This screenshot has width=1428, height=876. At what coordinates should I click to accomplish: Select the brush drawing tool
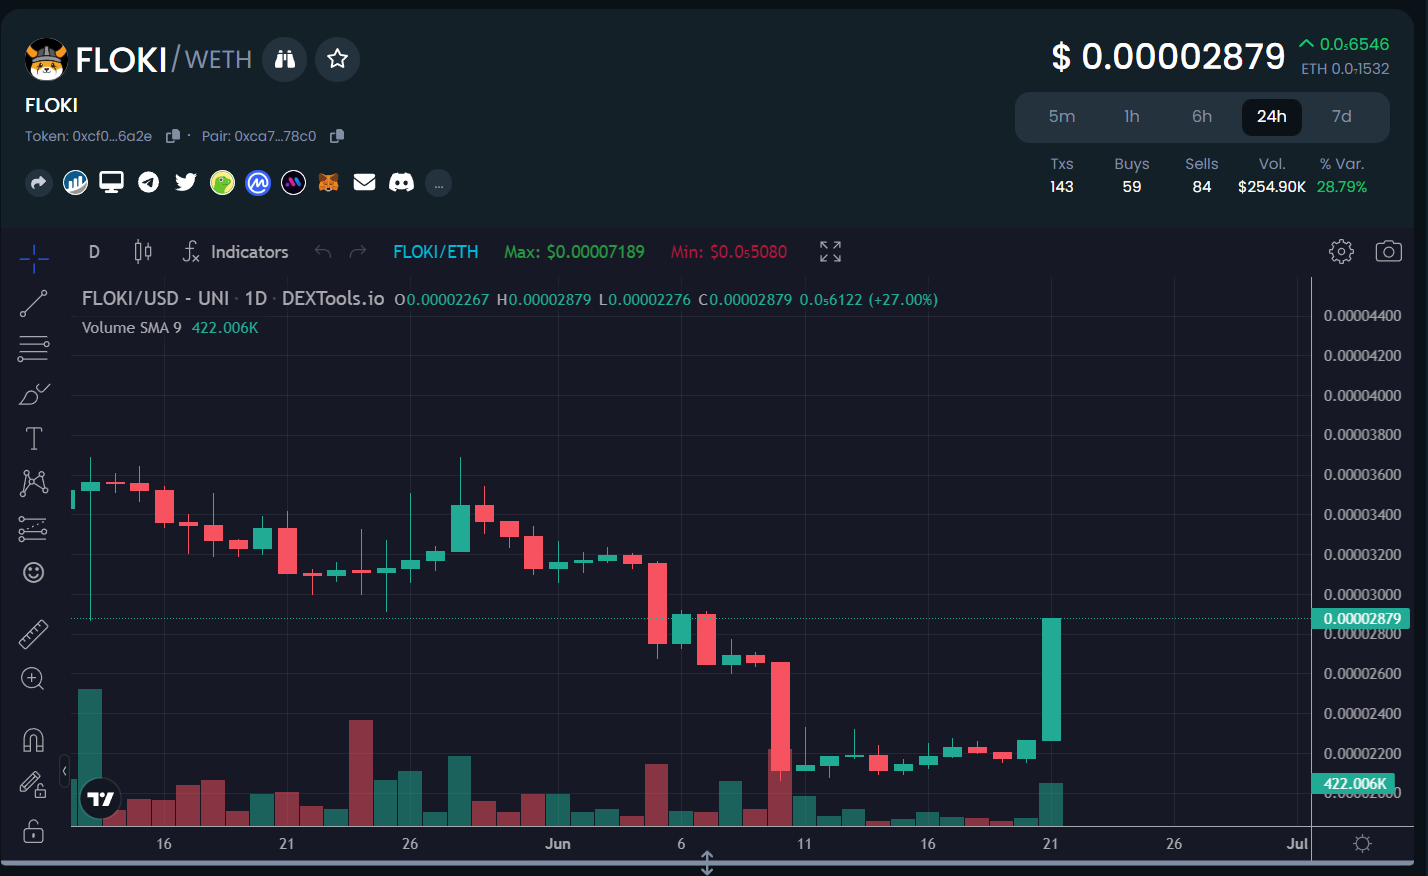34,394
